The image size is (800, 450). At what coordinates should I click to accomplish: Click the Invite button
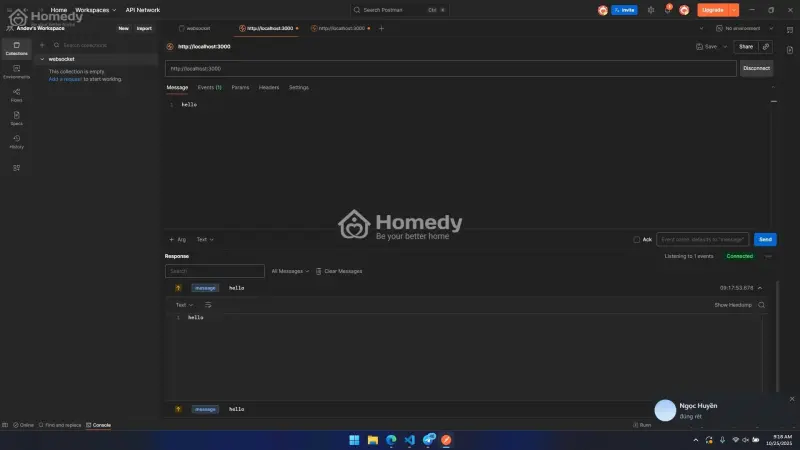click(624, 10)
